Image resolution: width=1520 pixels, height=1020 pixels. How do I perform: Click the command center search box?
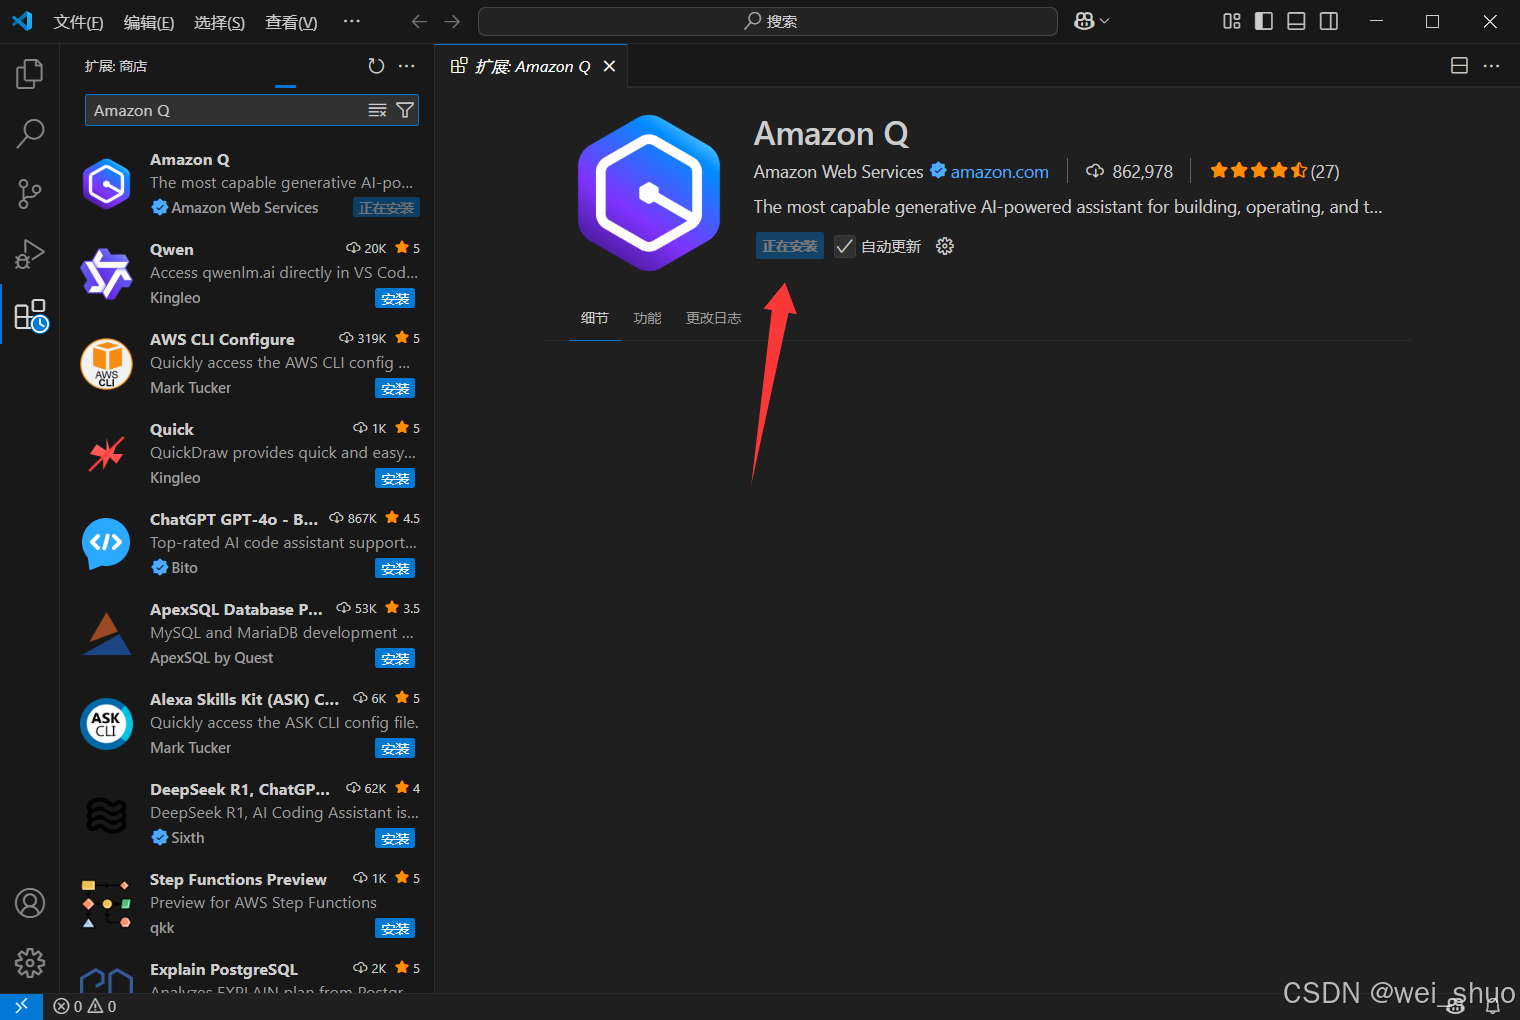tap(768, 21)
